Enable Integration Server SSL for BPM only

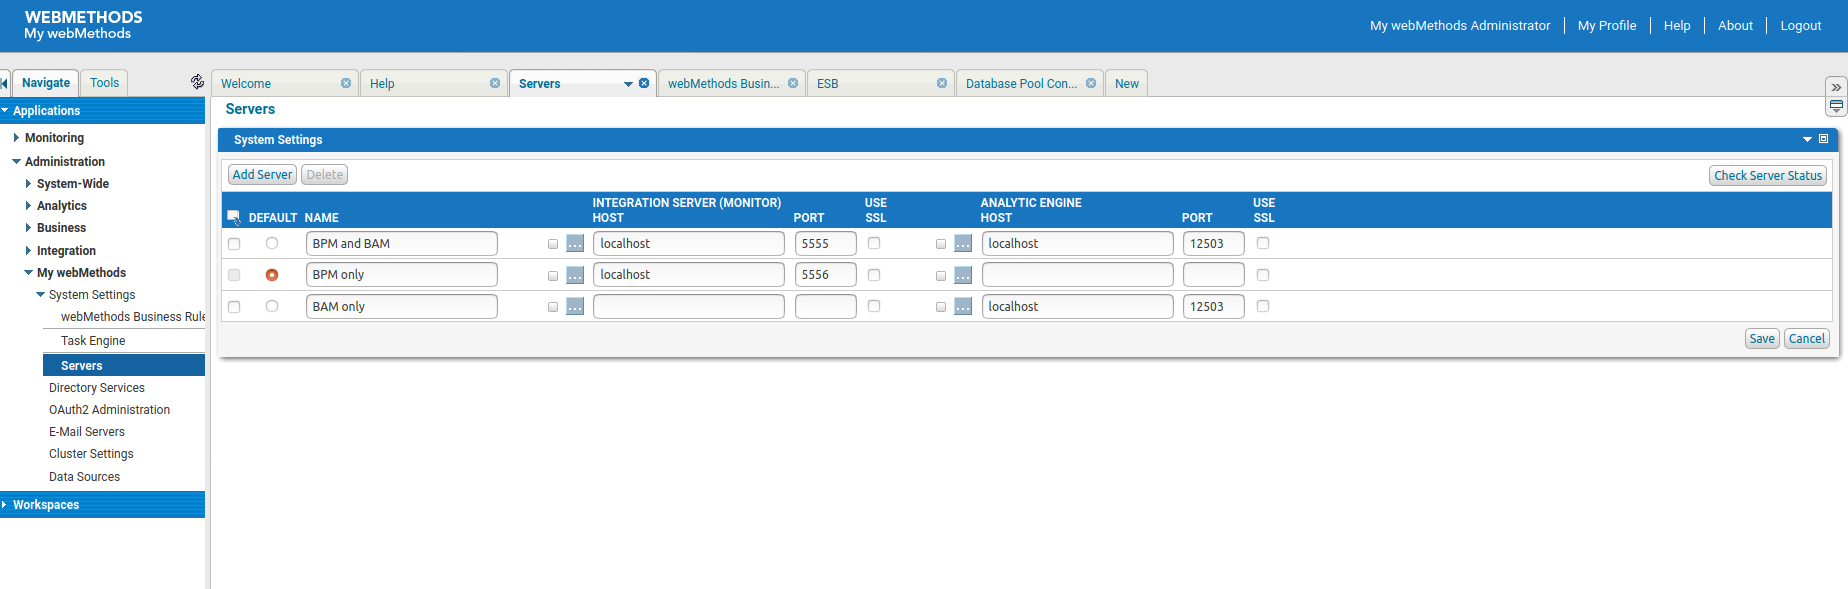(x=874, y=275)
